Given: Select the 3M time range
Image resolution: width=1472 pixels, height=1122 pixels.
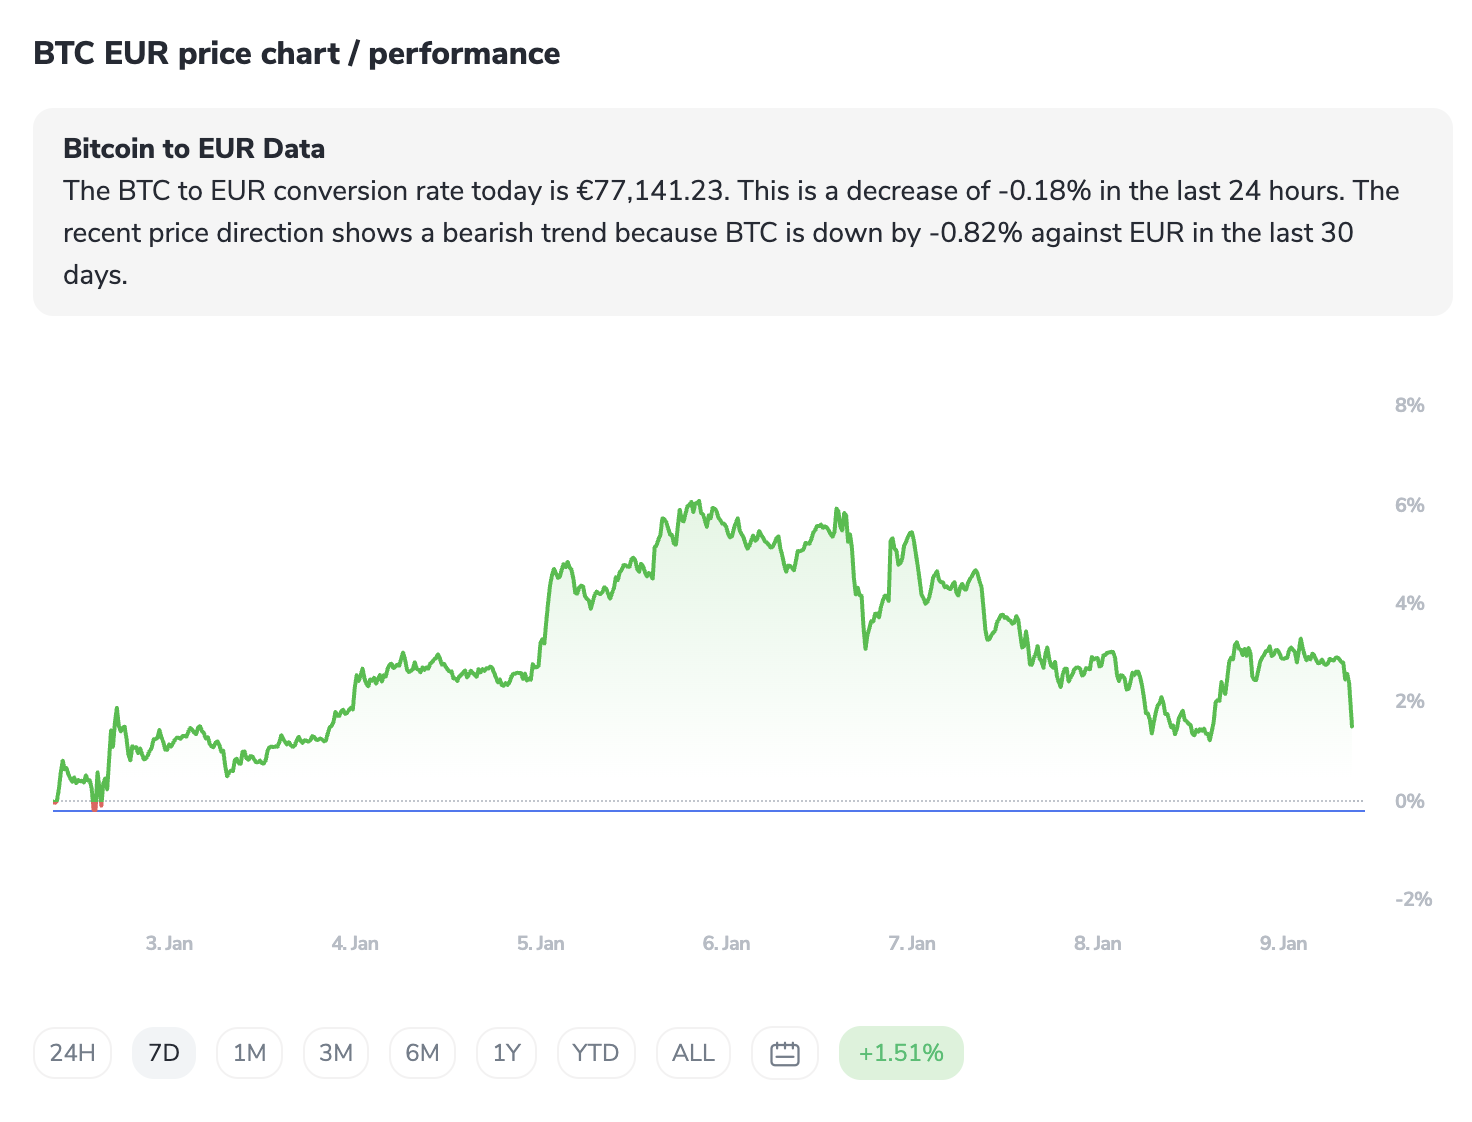Looking at the screenshot, I should click(x=336, y=1053).
